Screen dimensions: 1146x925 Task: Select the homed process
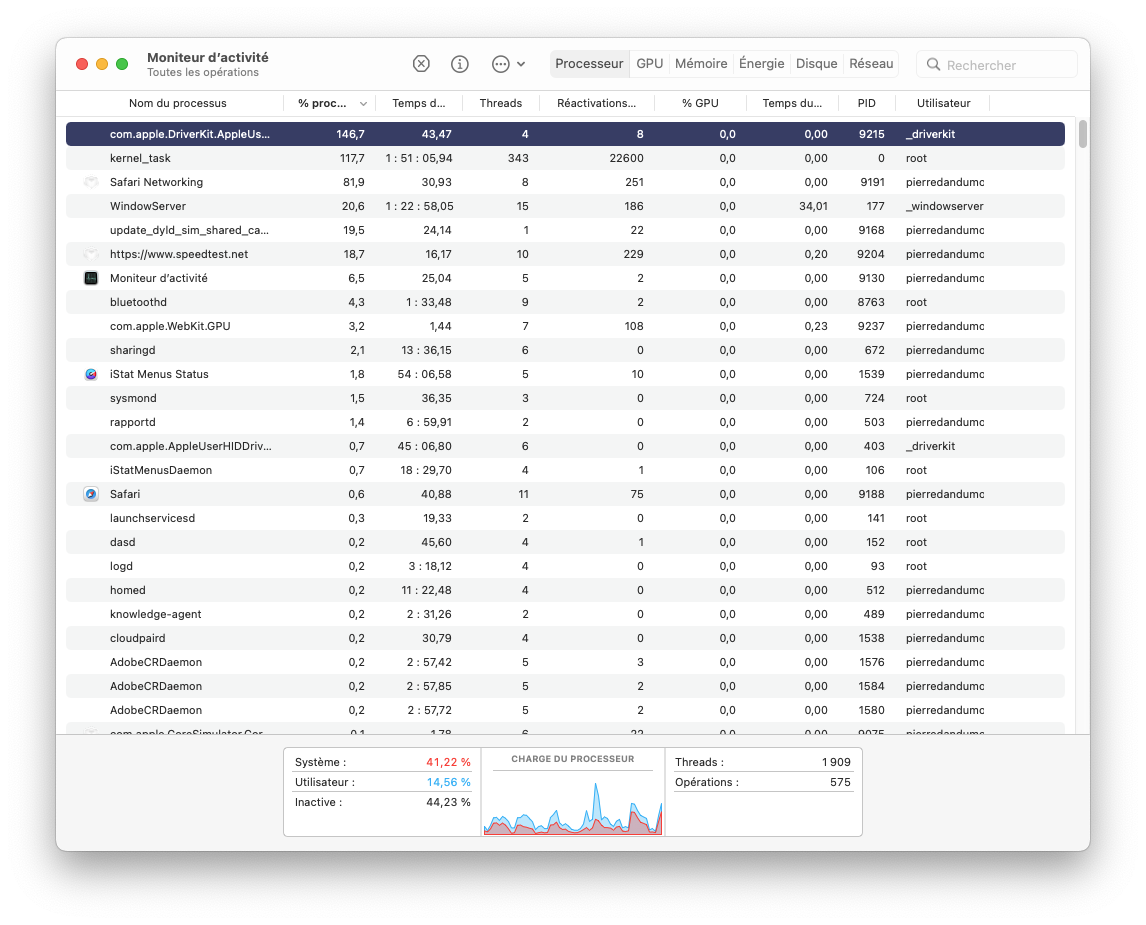tap(565, 590)
